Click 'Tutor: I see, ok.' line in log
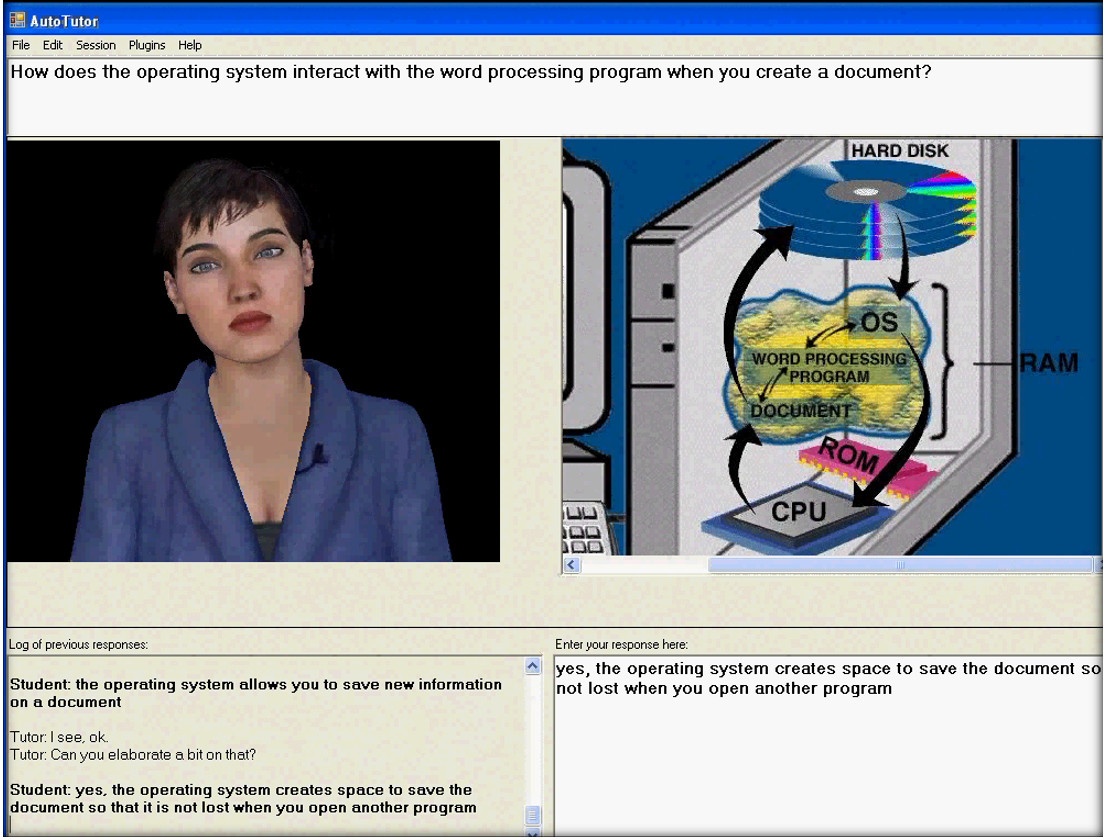The height and width of the screenshot is (840, 1107). coord(59,737)
